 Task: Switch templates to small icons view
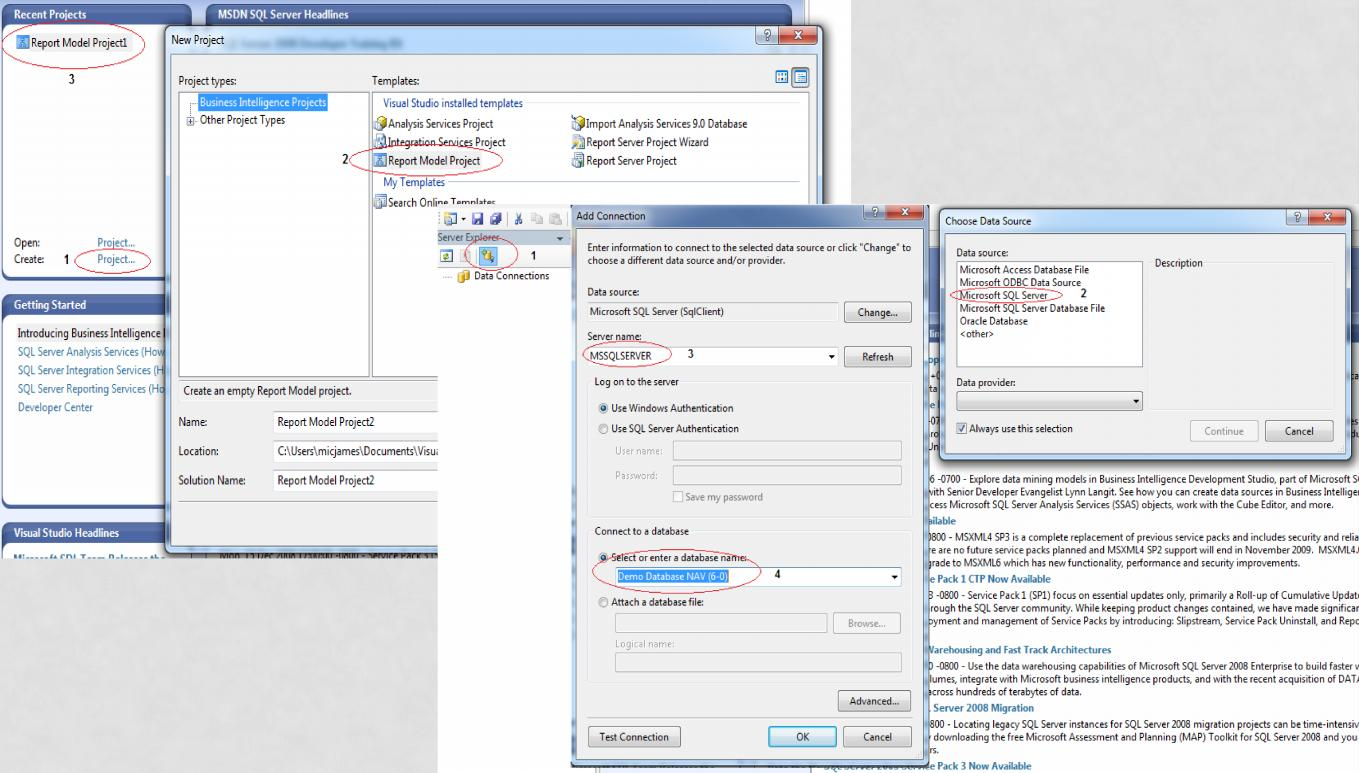point(800,78)
